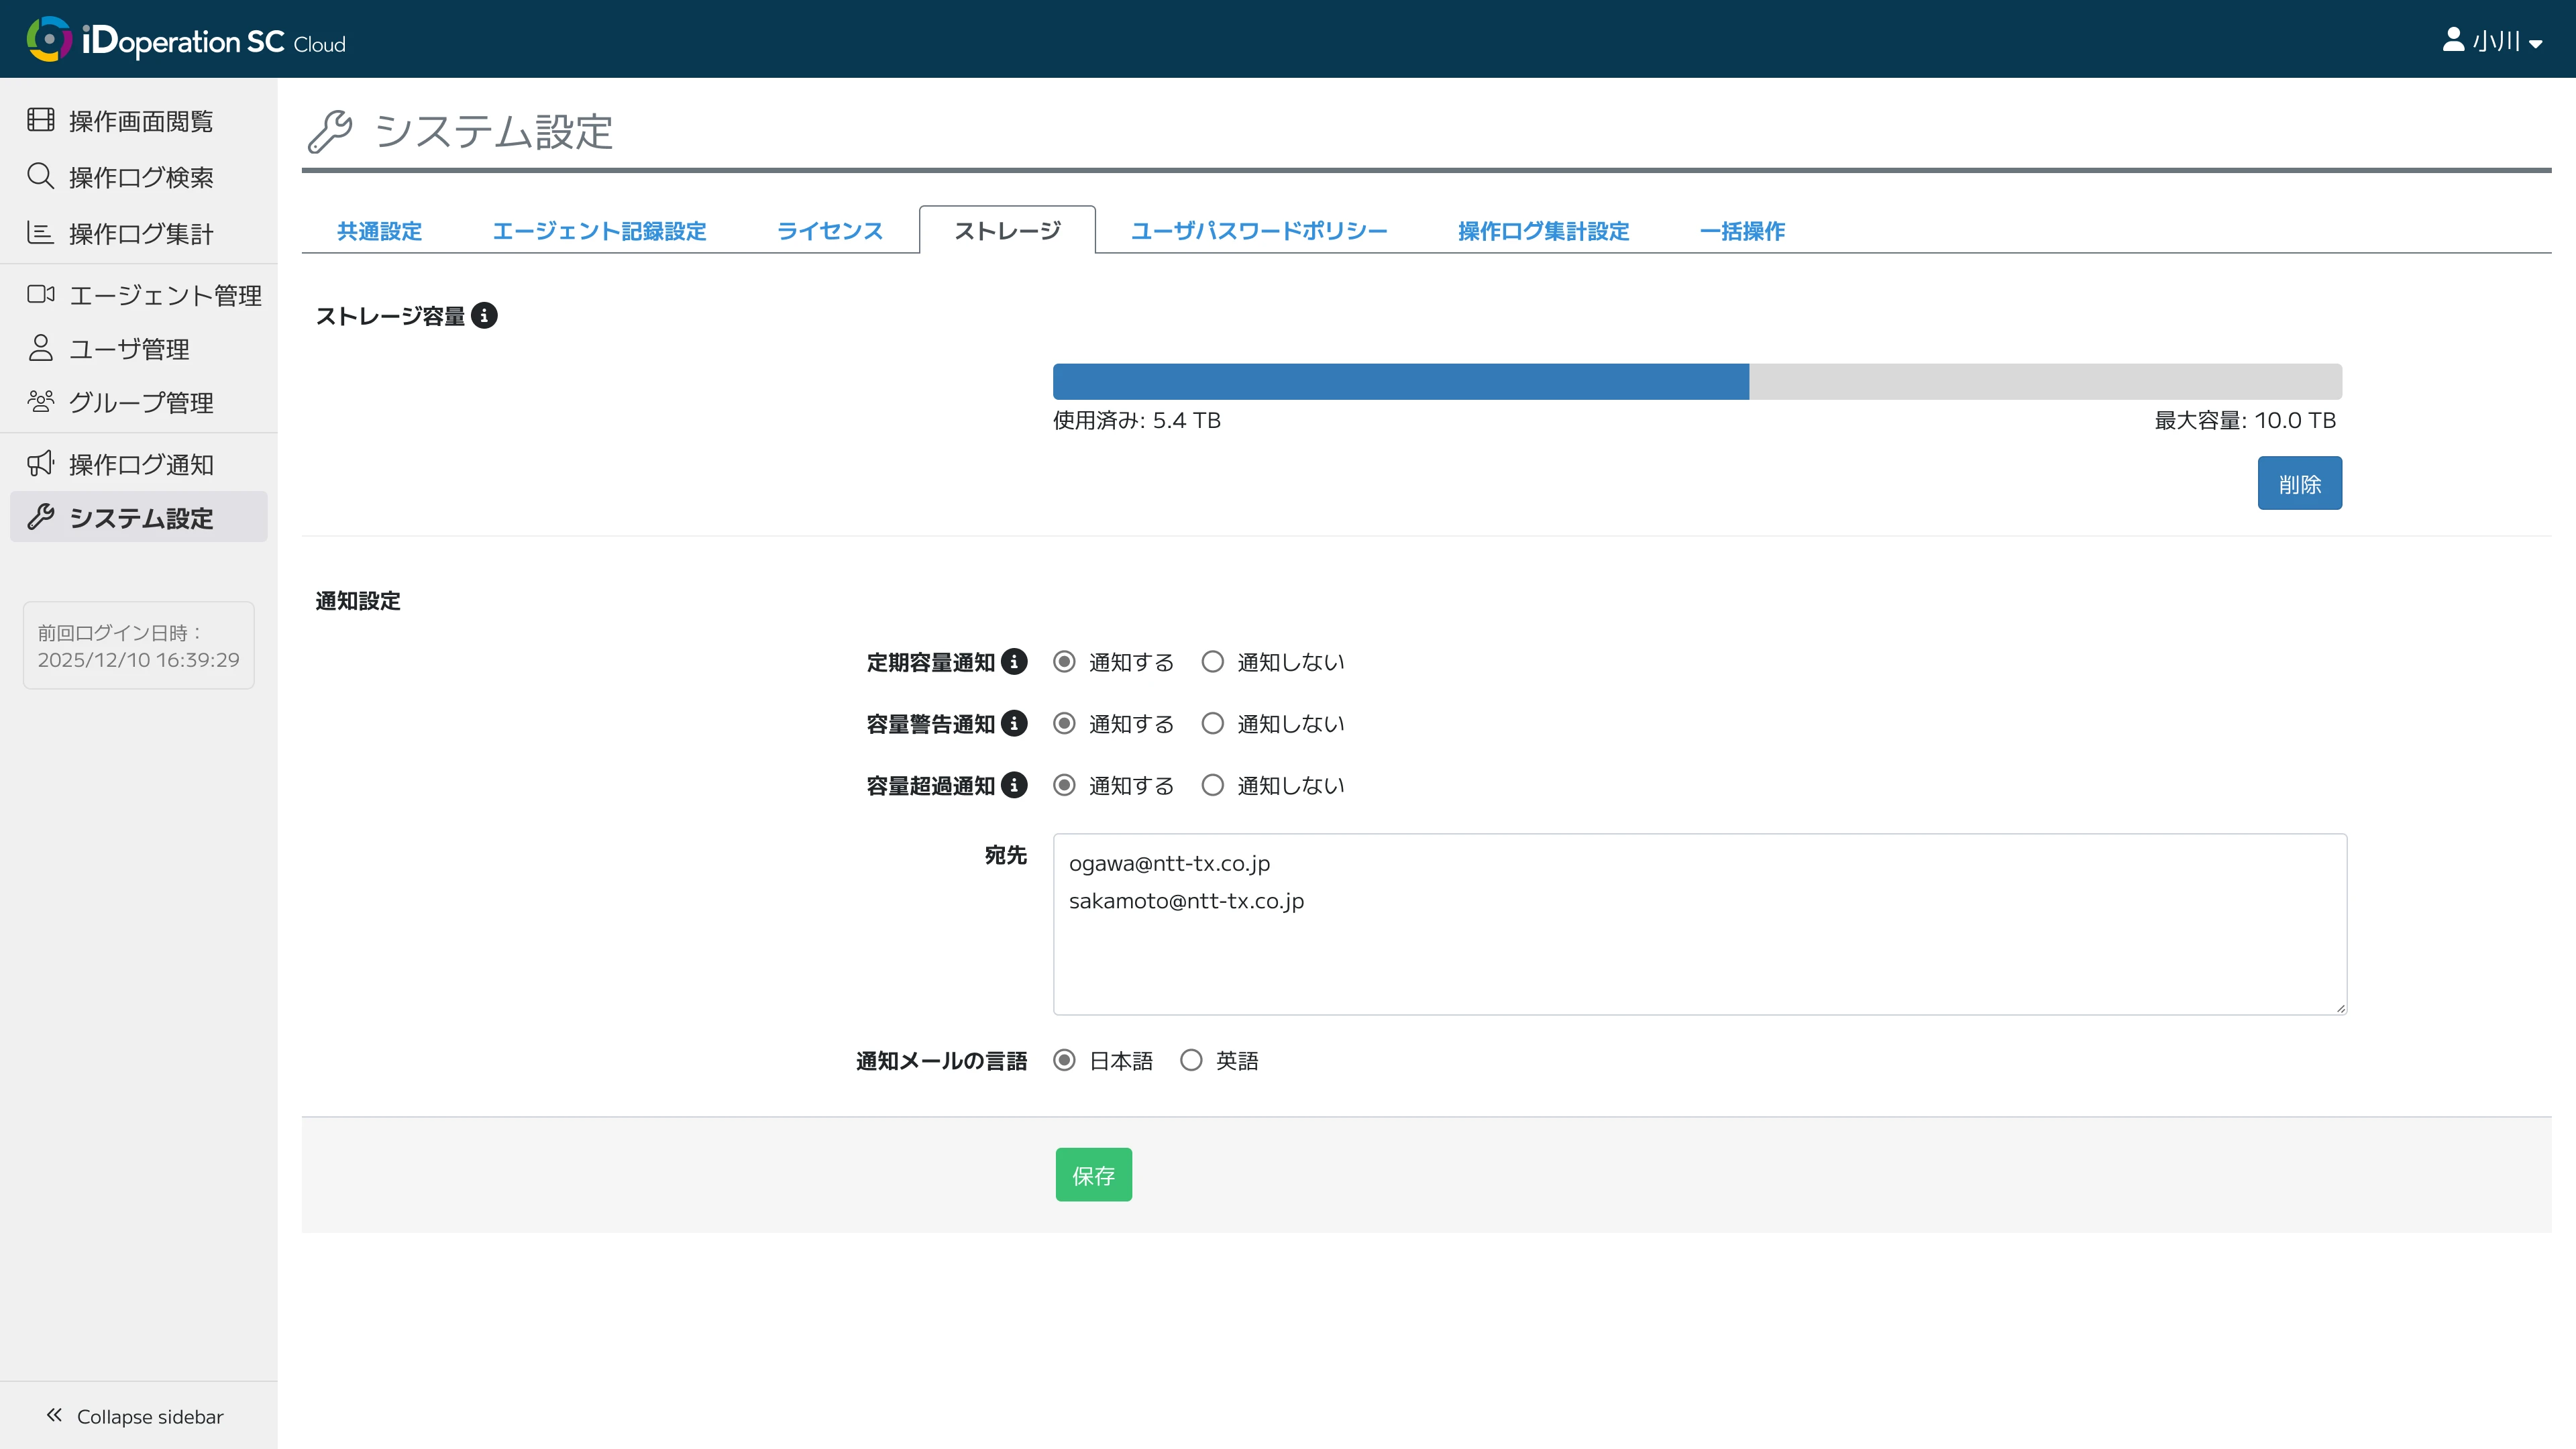
Task: Click the 操作ログ集計 chart icon
Action: (x=41, y=233)
